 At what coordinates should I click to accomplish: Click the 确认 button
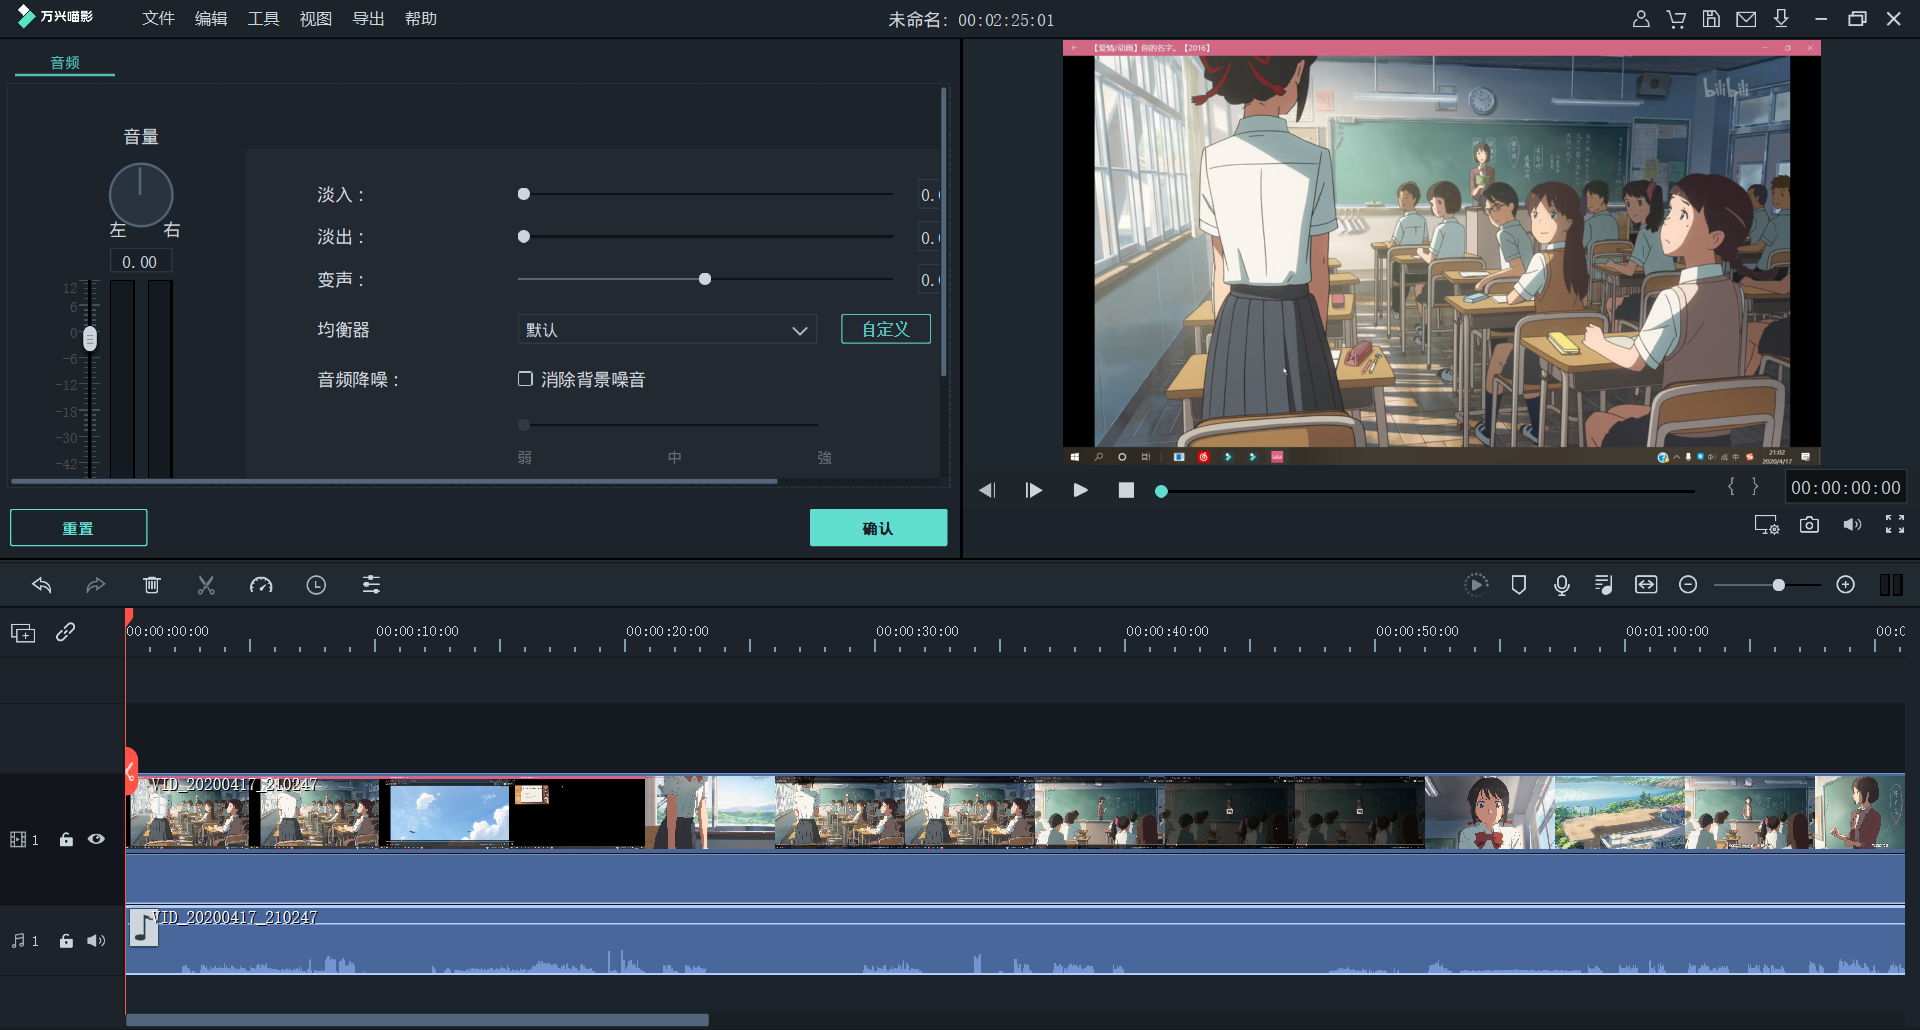(878, 528)
